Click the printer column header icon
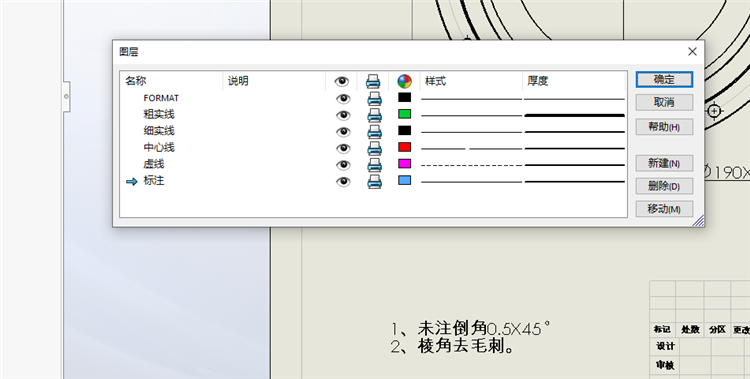 click(x=373, y=81)
